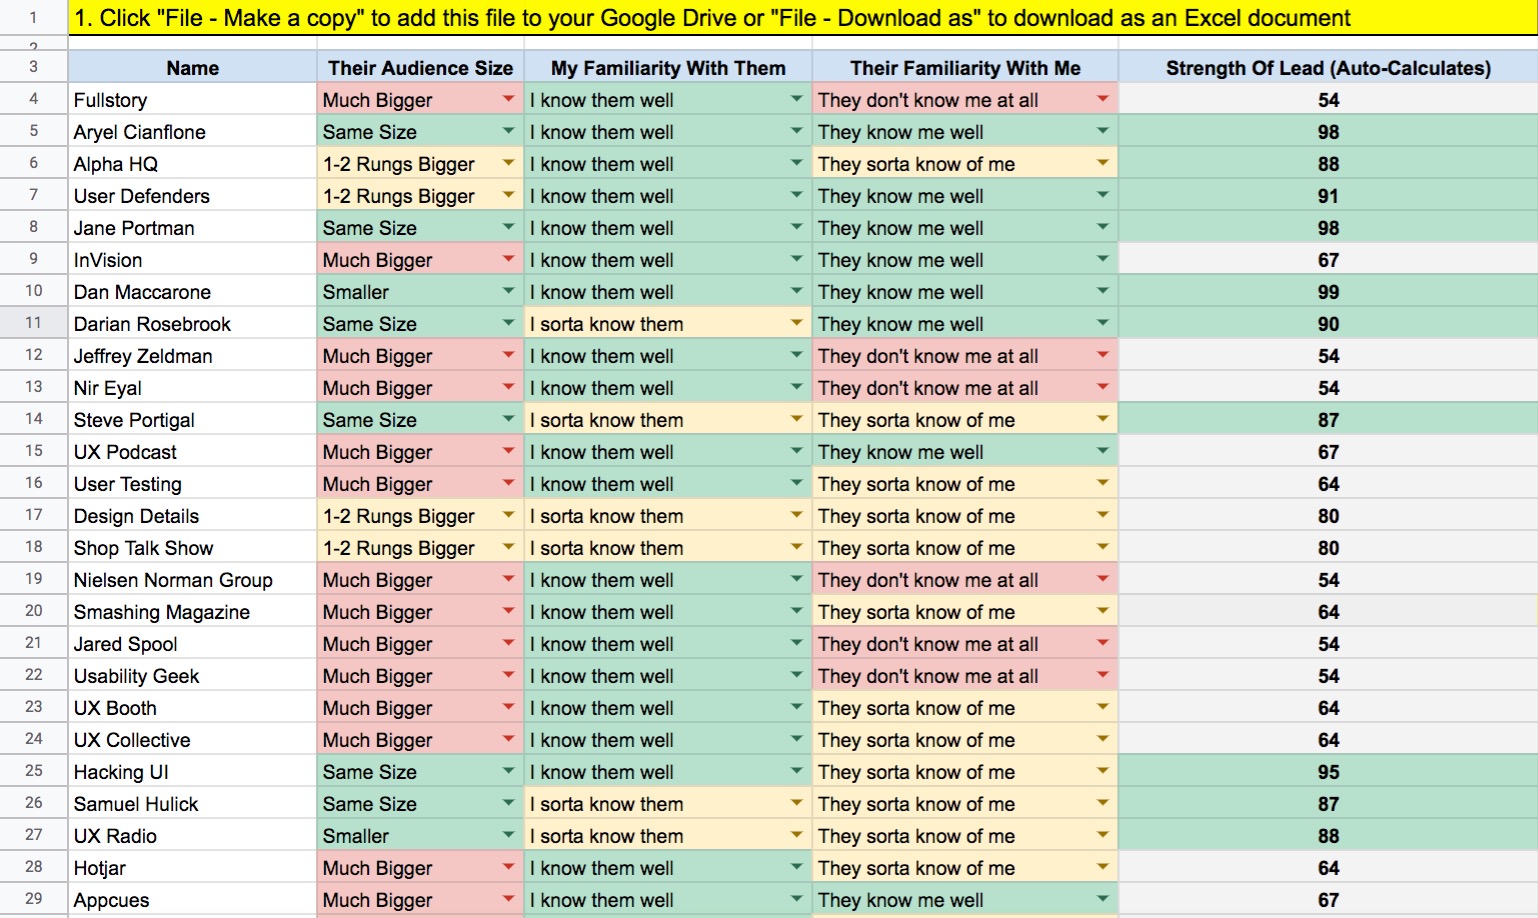Open Their Familiarity dropdown for Hotjar

(x=1102, y=867)
